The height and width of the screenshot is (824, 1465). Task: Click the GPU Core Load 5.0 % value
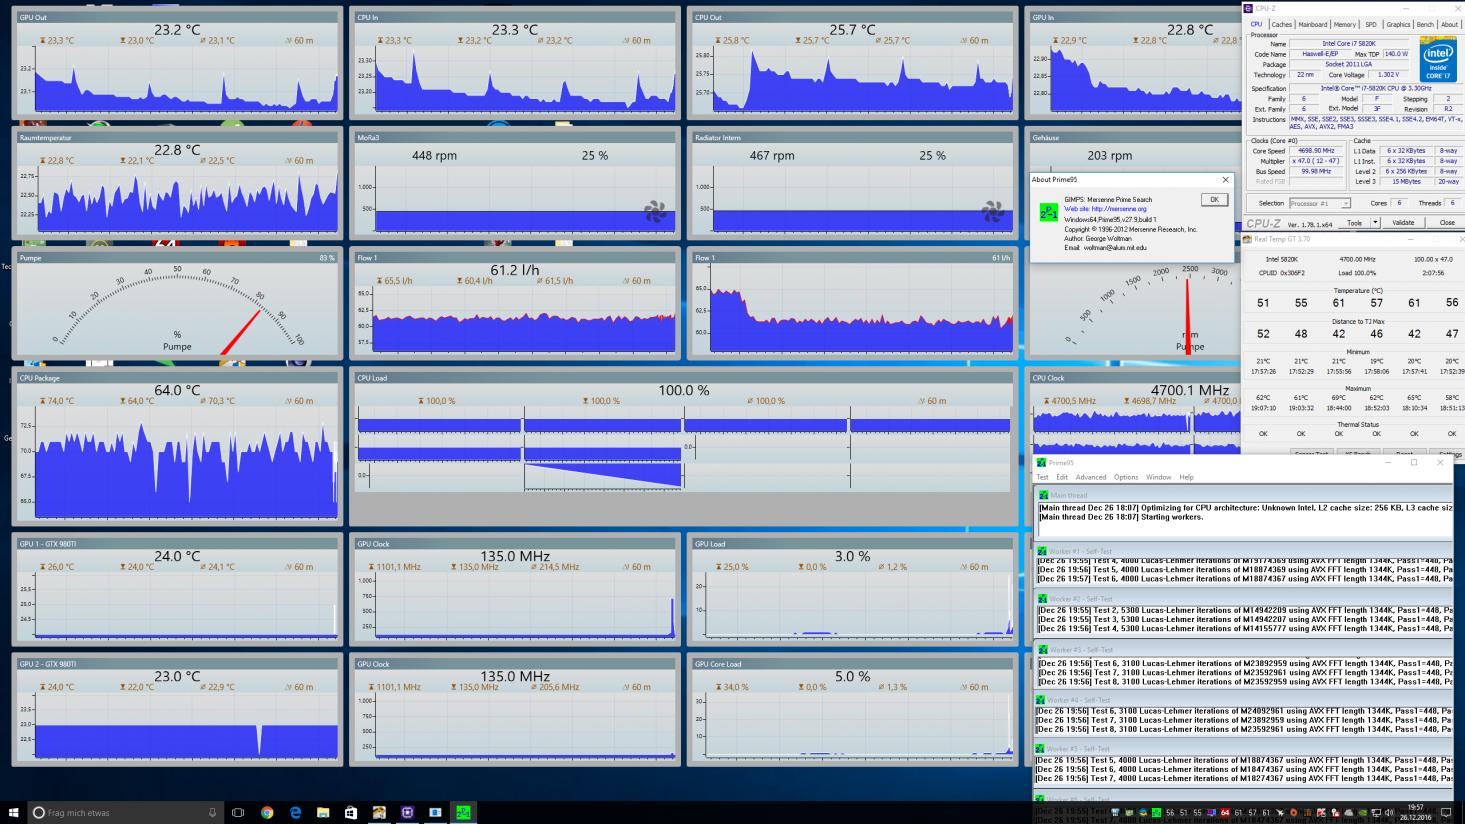(852, 676)
